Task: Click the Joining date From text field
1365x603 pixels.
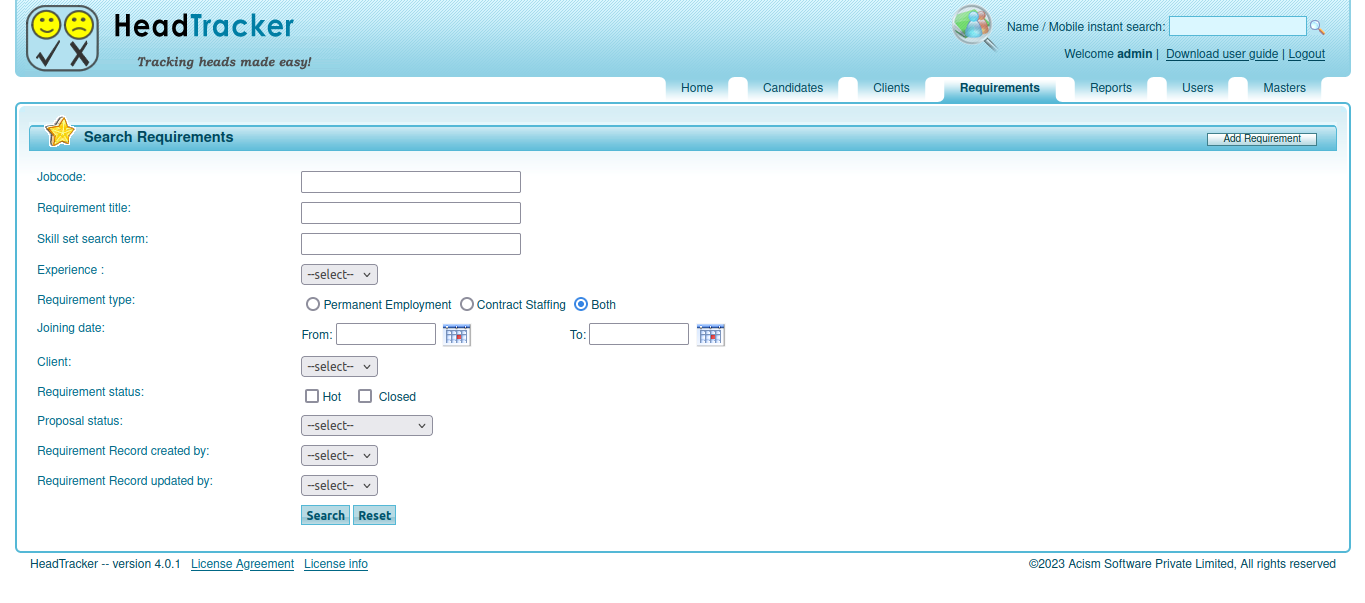Action: coord(386,334)
